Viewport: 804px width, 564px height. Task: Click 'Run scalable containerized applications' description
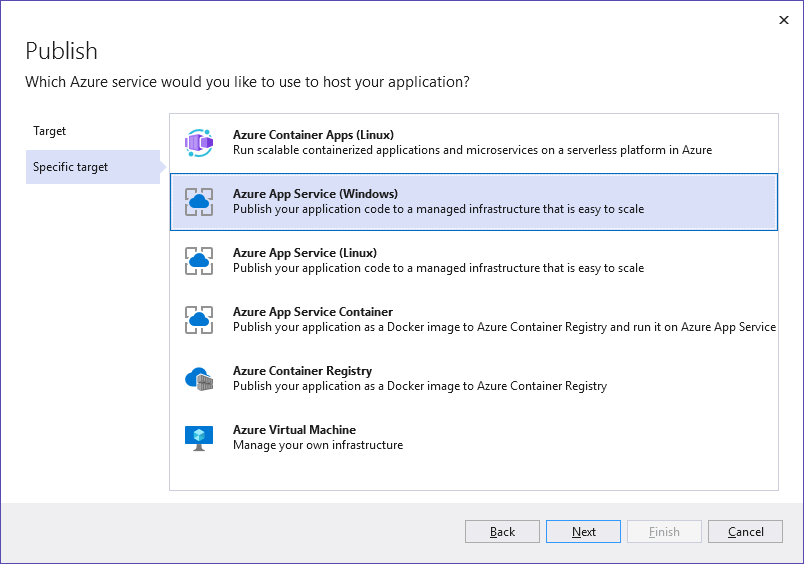pyautogui.click(x=472, y=150)
